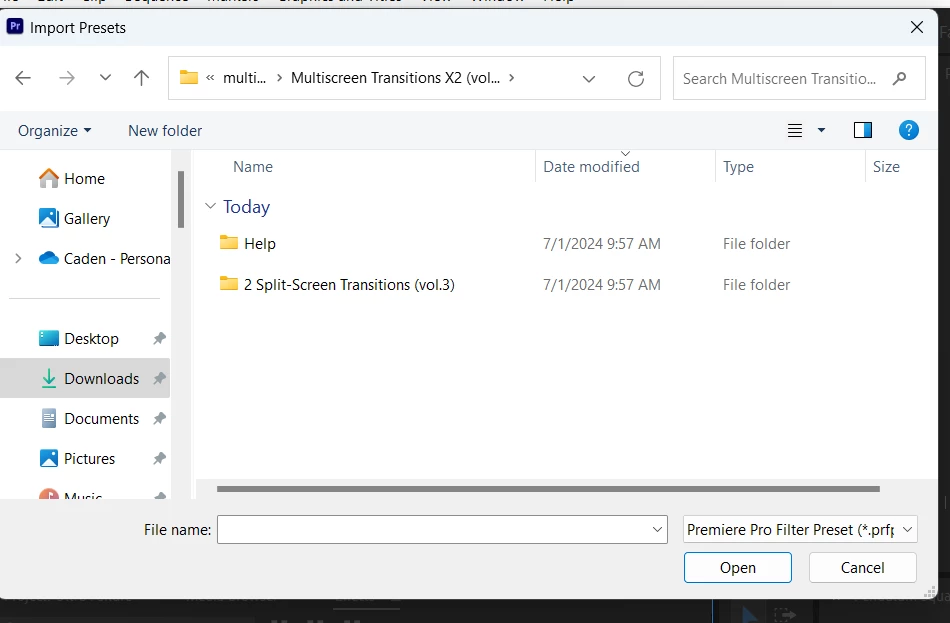The width and height of the screenshot is (950, 623).
Task: Refresh the folder contents
Action: 636,78
